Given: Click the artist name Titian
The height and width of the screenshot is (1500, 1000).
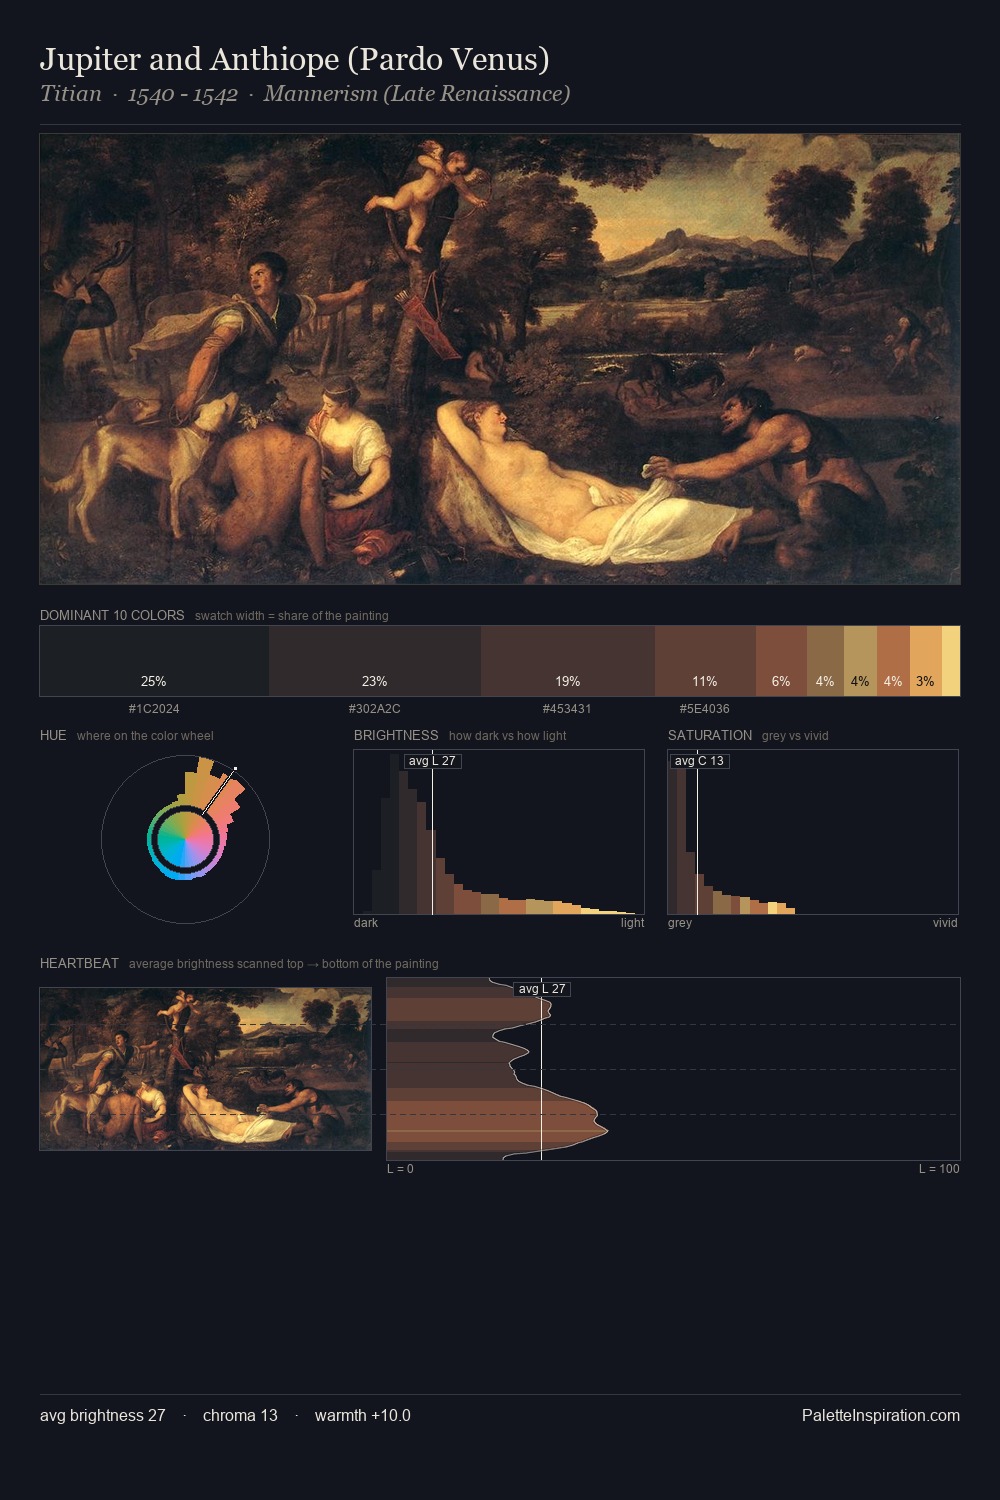Looking at the screenshot, I should (71, 94).
